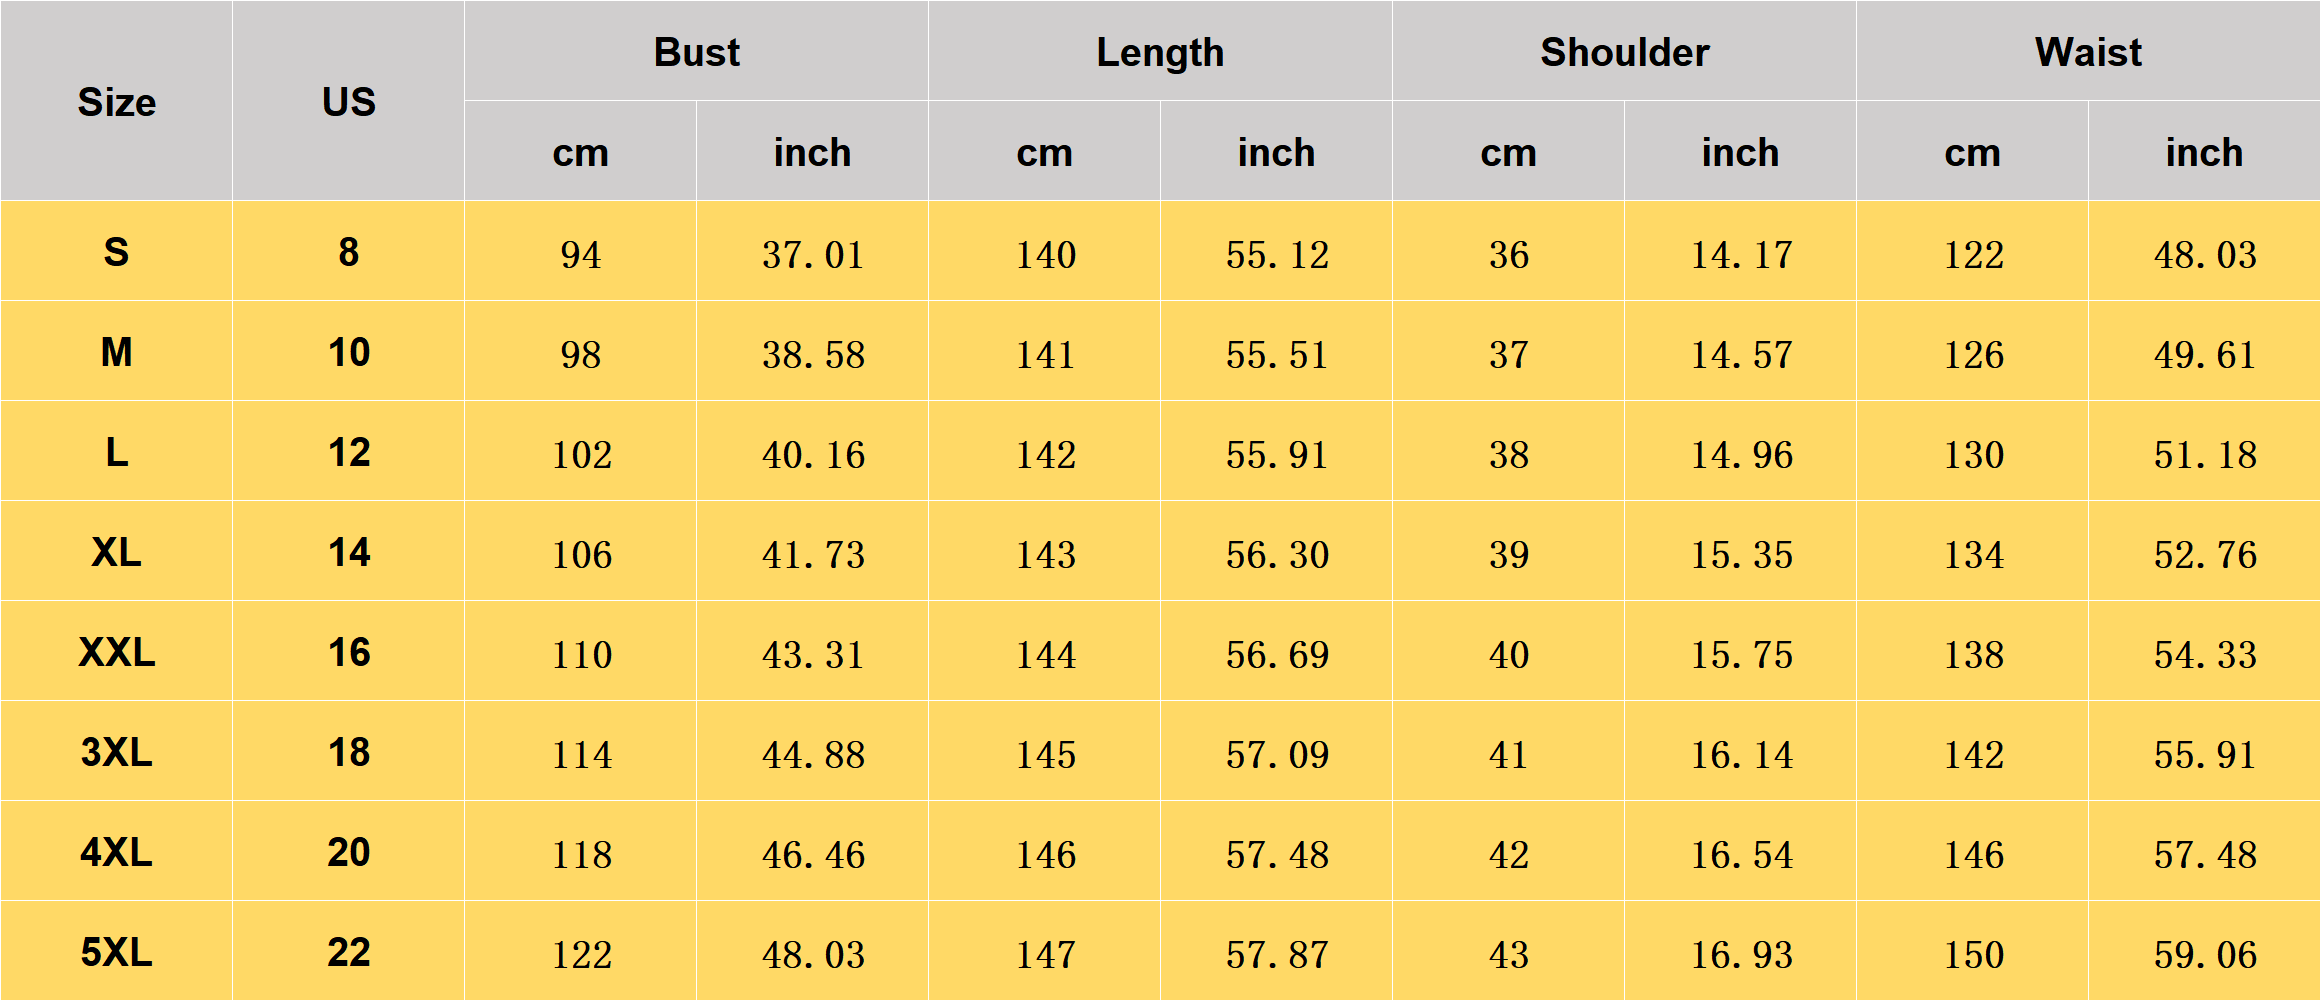Viewport: 2321px width, 1001px height.
Task: Click the S size row label
Action: (116, 251)
